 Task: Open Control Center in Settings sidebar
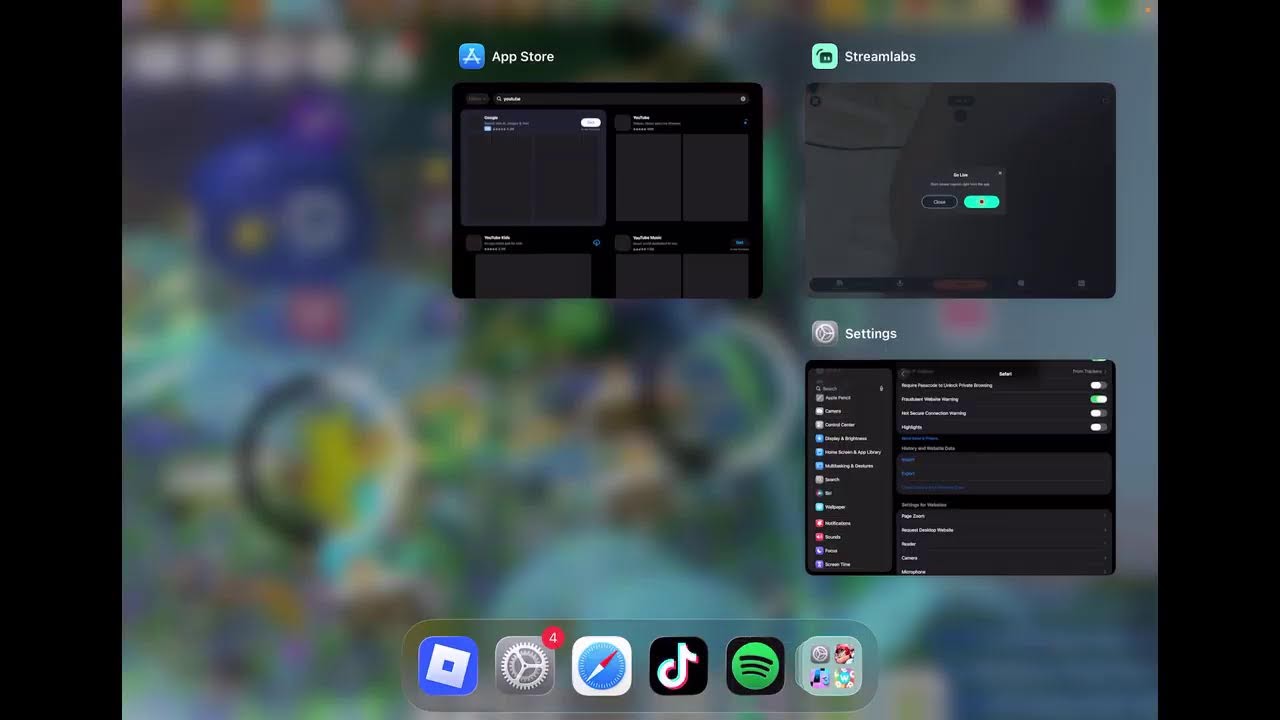tap(850, 425)
